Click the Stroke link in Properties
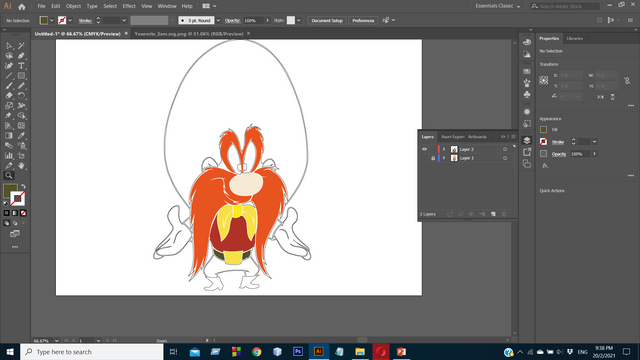The height and width of the screenshot is (360, 640). point(558,142)
